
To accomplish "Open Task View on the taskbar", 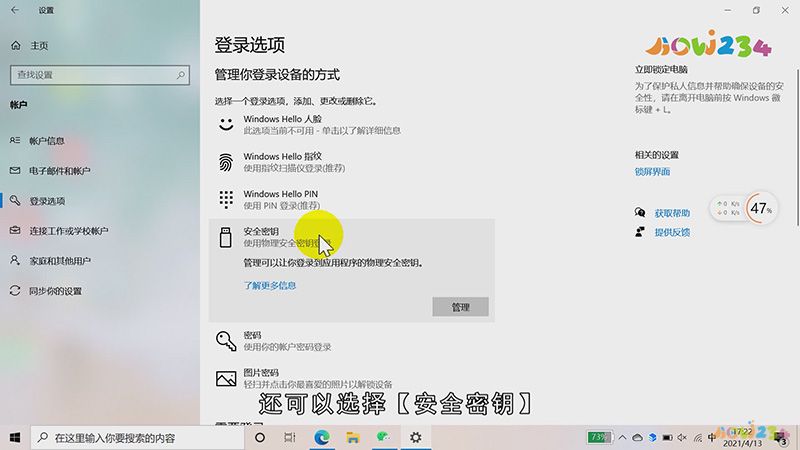I will (290, 437).
